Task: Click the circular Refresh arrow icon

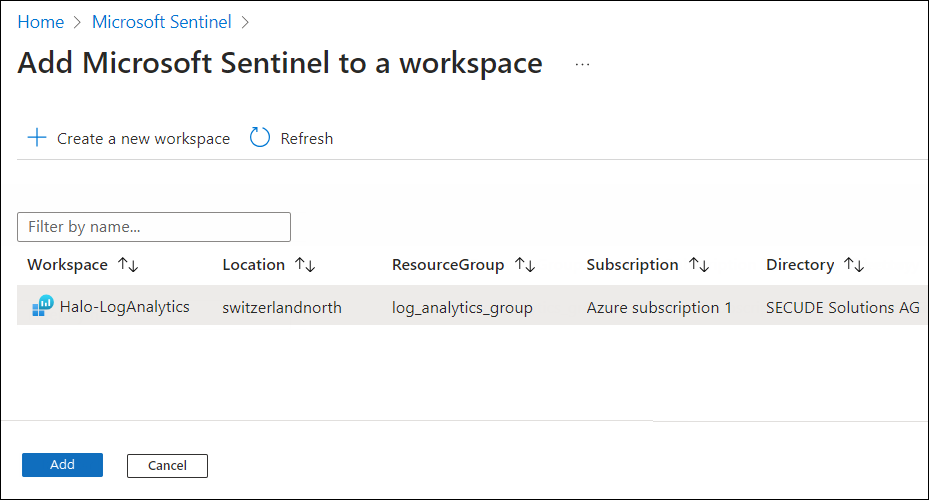Action: coord(260,138)
